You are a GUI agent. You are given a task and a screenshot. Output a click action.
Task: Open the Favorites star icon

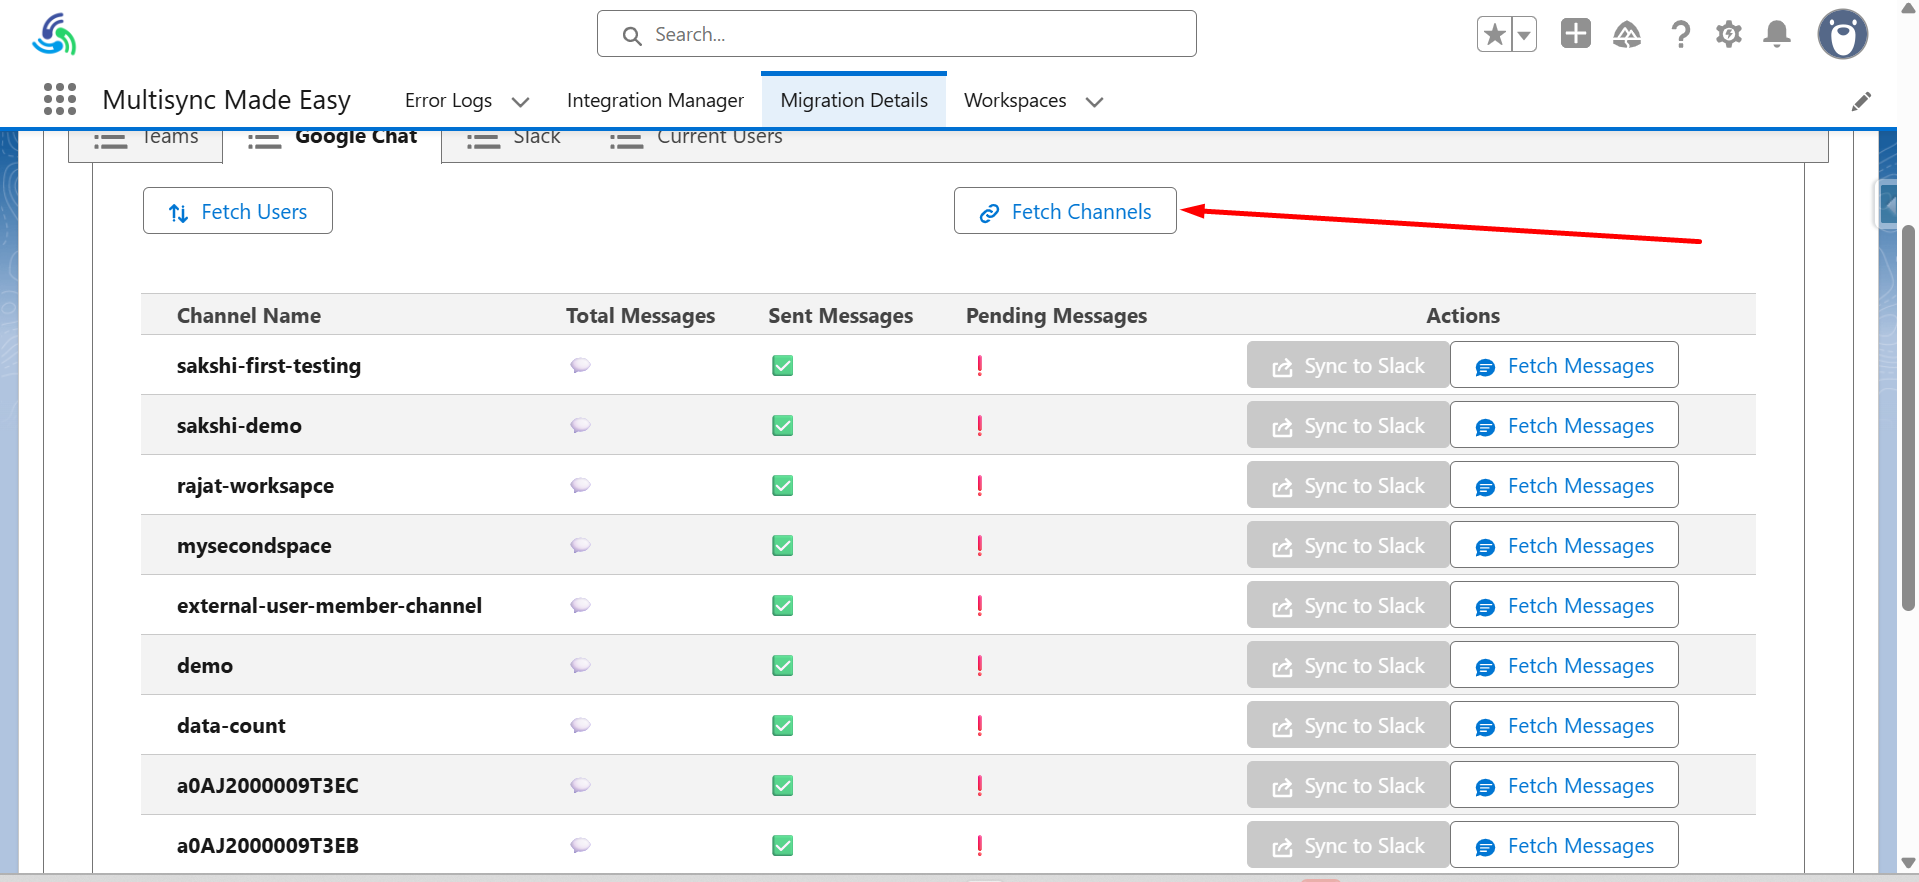click(1494, 35)
